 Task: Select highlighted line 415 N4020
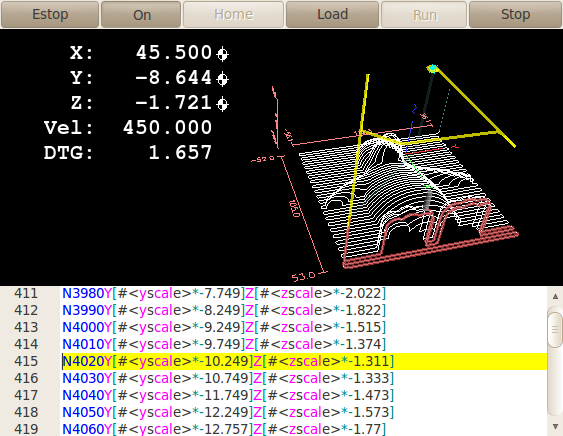pyautogui.click(x=304, y=361)
